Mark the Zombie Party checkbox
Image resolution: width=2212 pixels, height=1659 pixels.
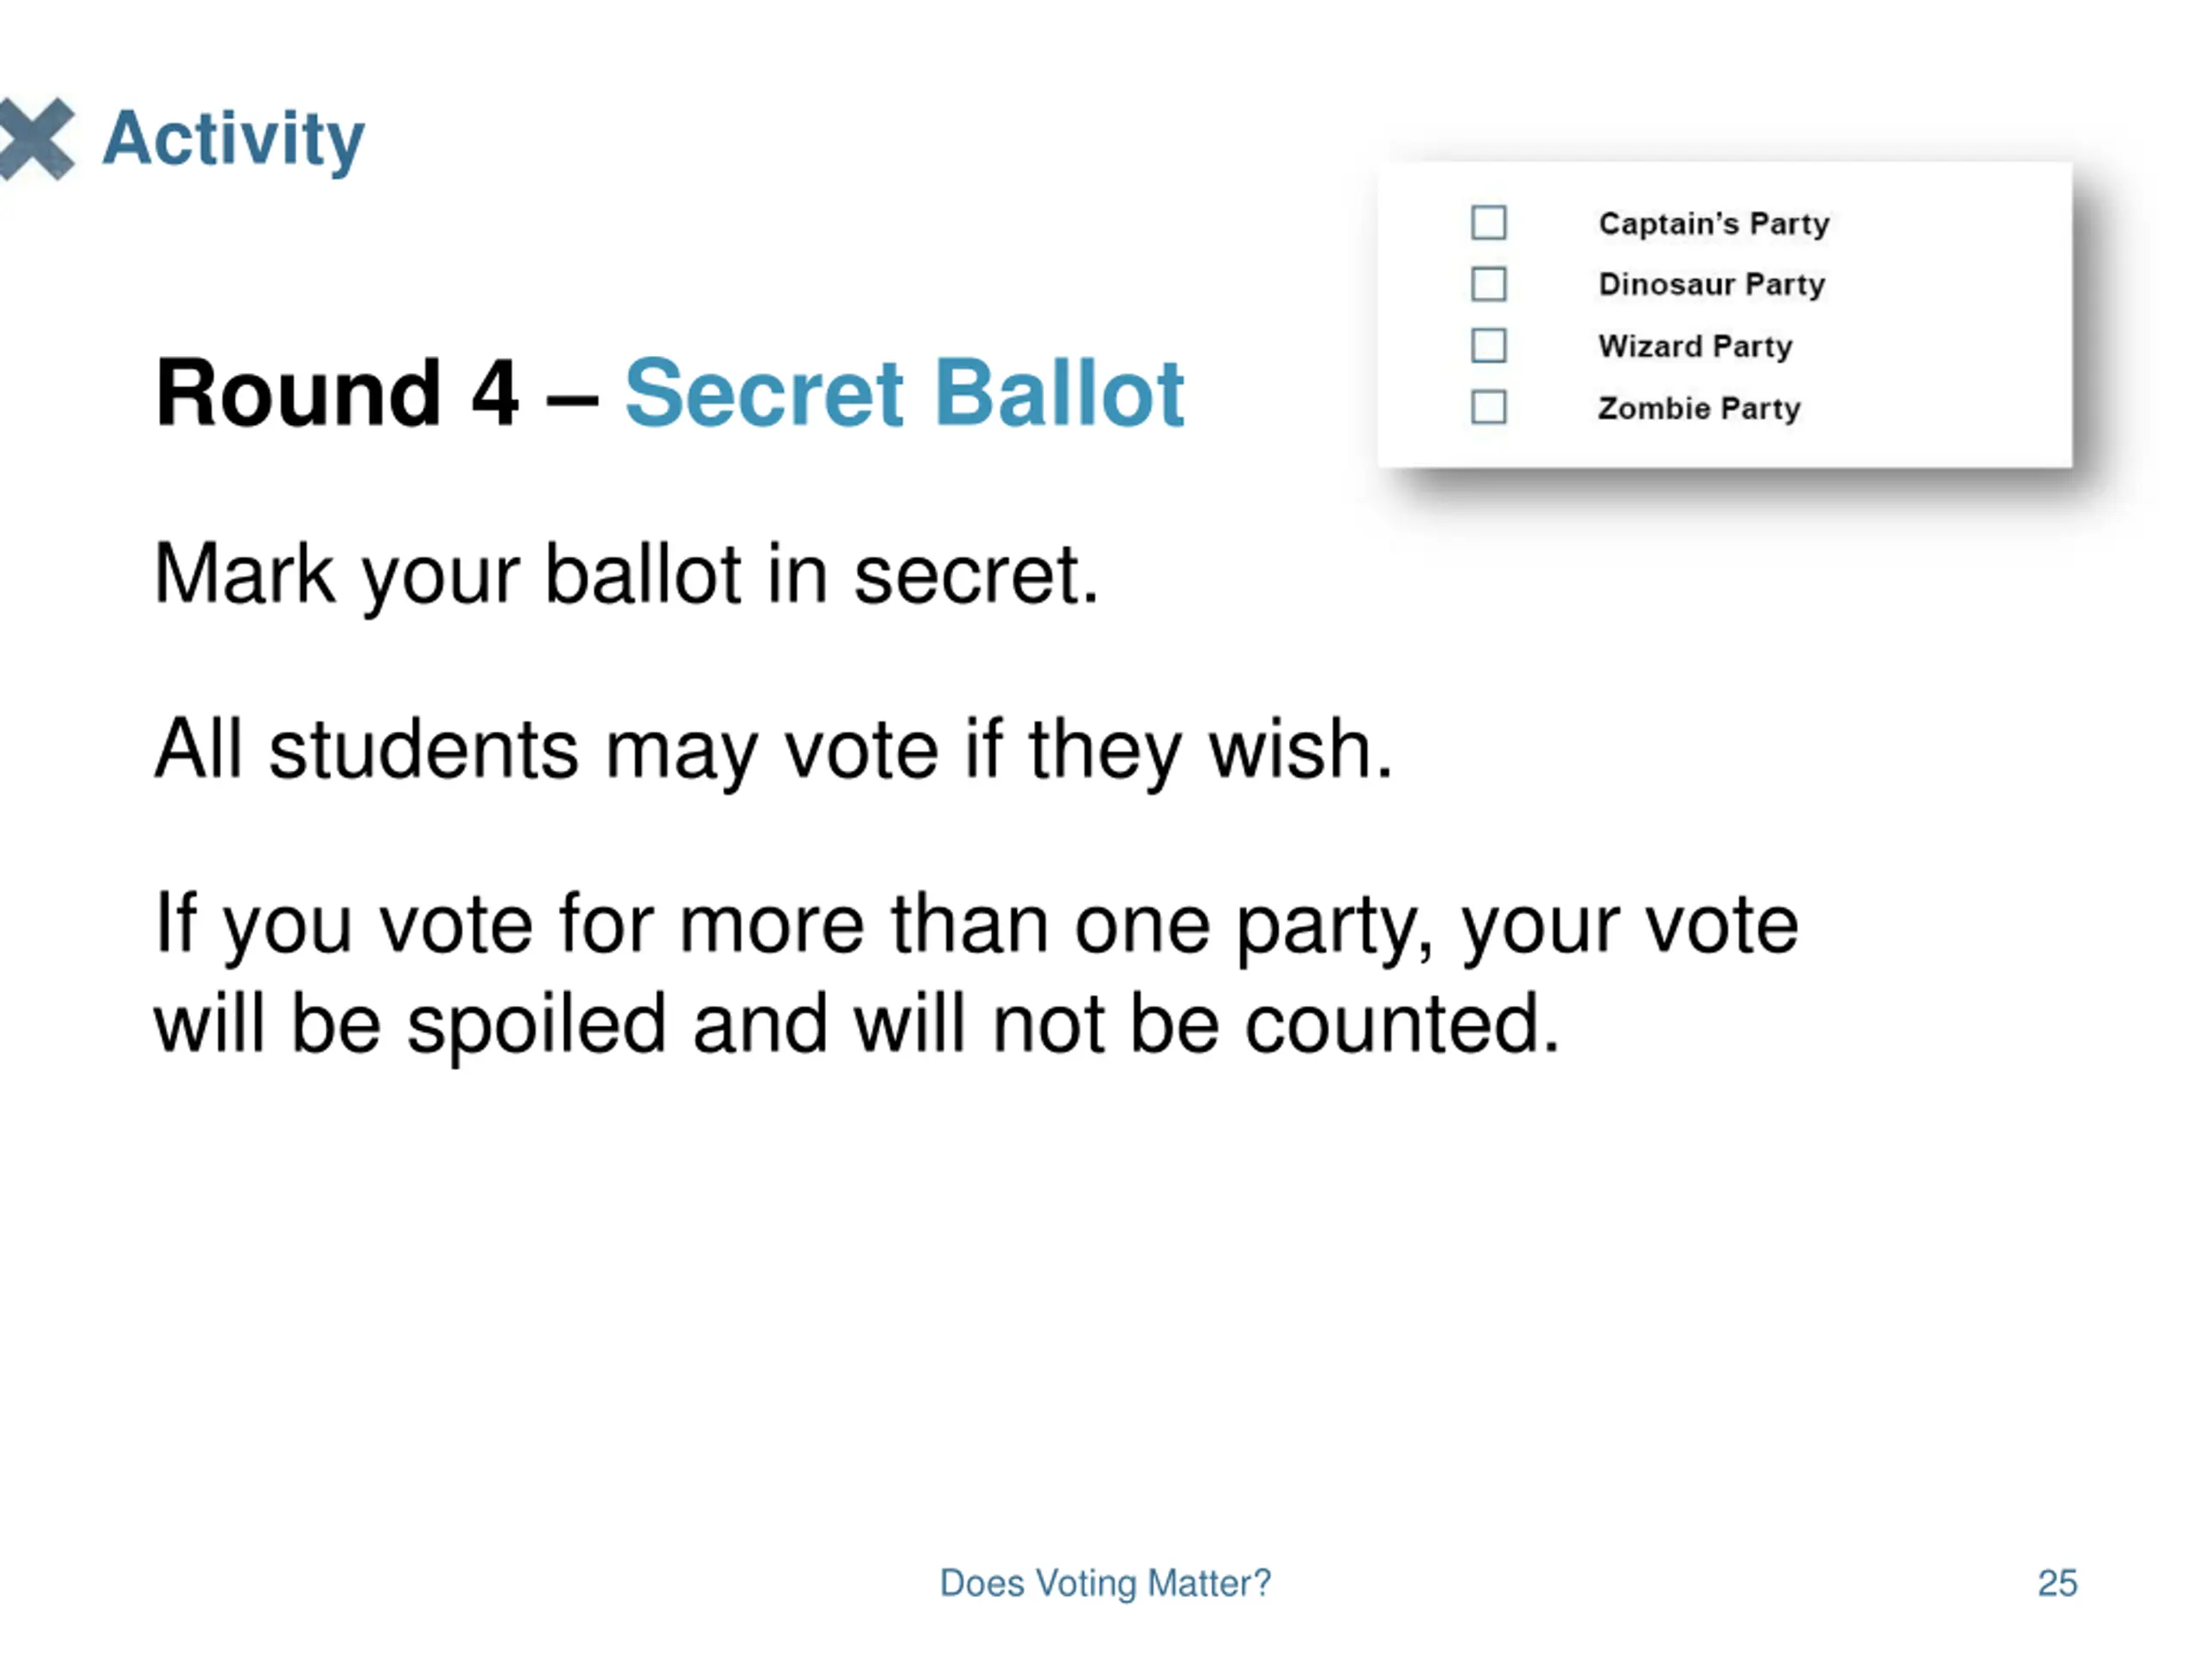point(1489,408)
